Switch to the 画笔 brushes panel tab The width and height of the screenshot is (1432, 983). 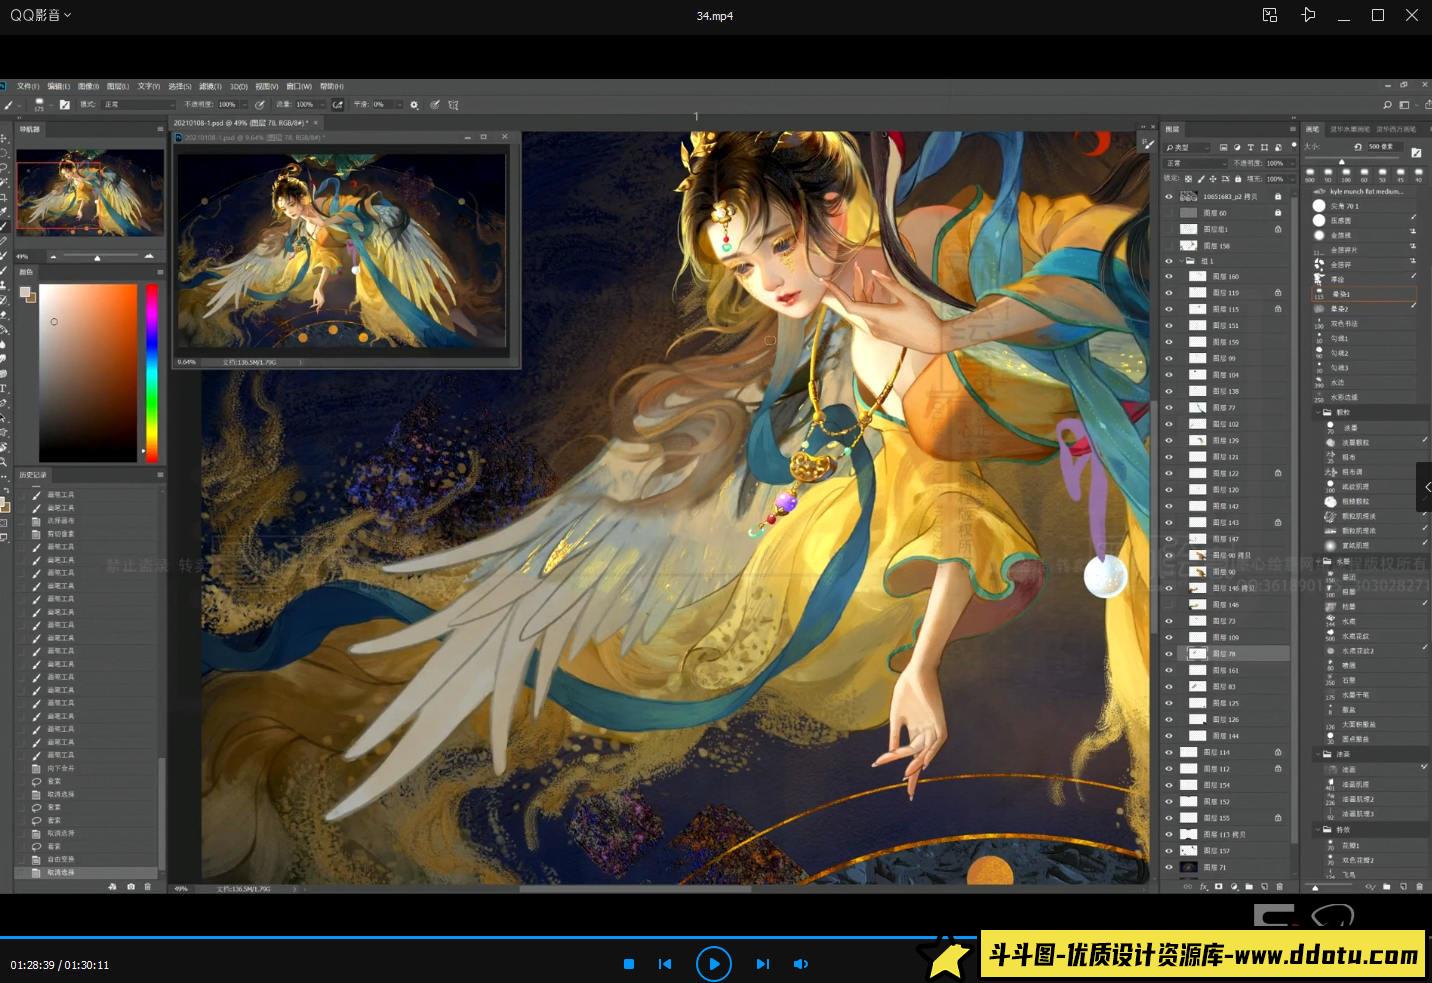pyautogui.click(x=1312, y=129)
